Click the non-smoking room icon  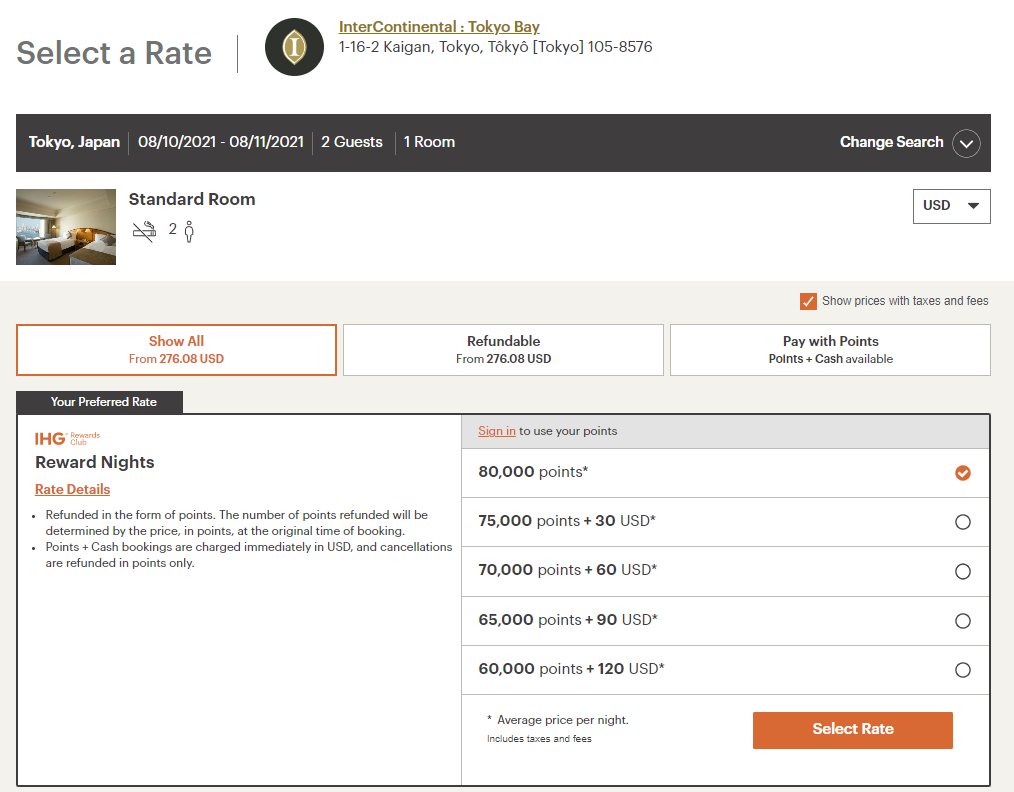[x=144, y=229]
